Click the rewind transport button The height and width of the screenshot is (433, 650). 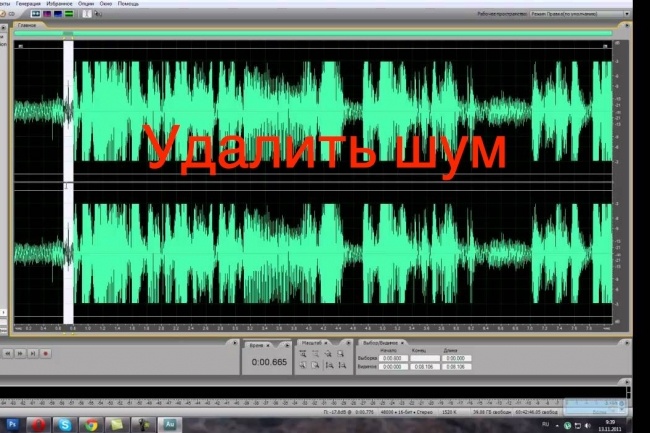click(7, 353)
